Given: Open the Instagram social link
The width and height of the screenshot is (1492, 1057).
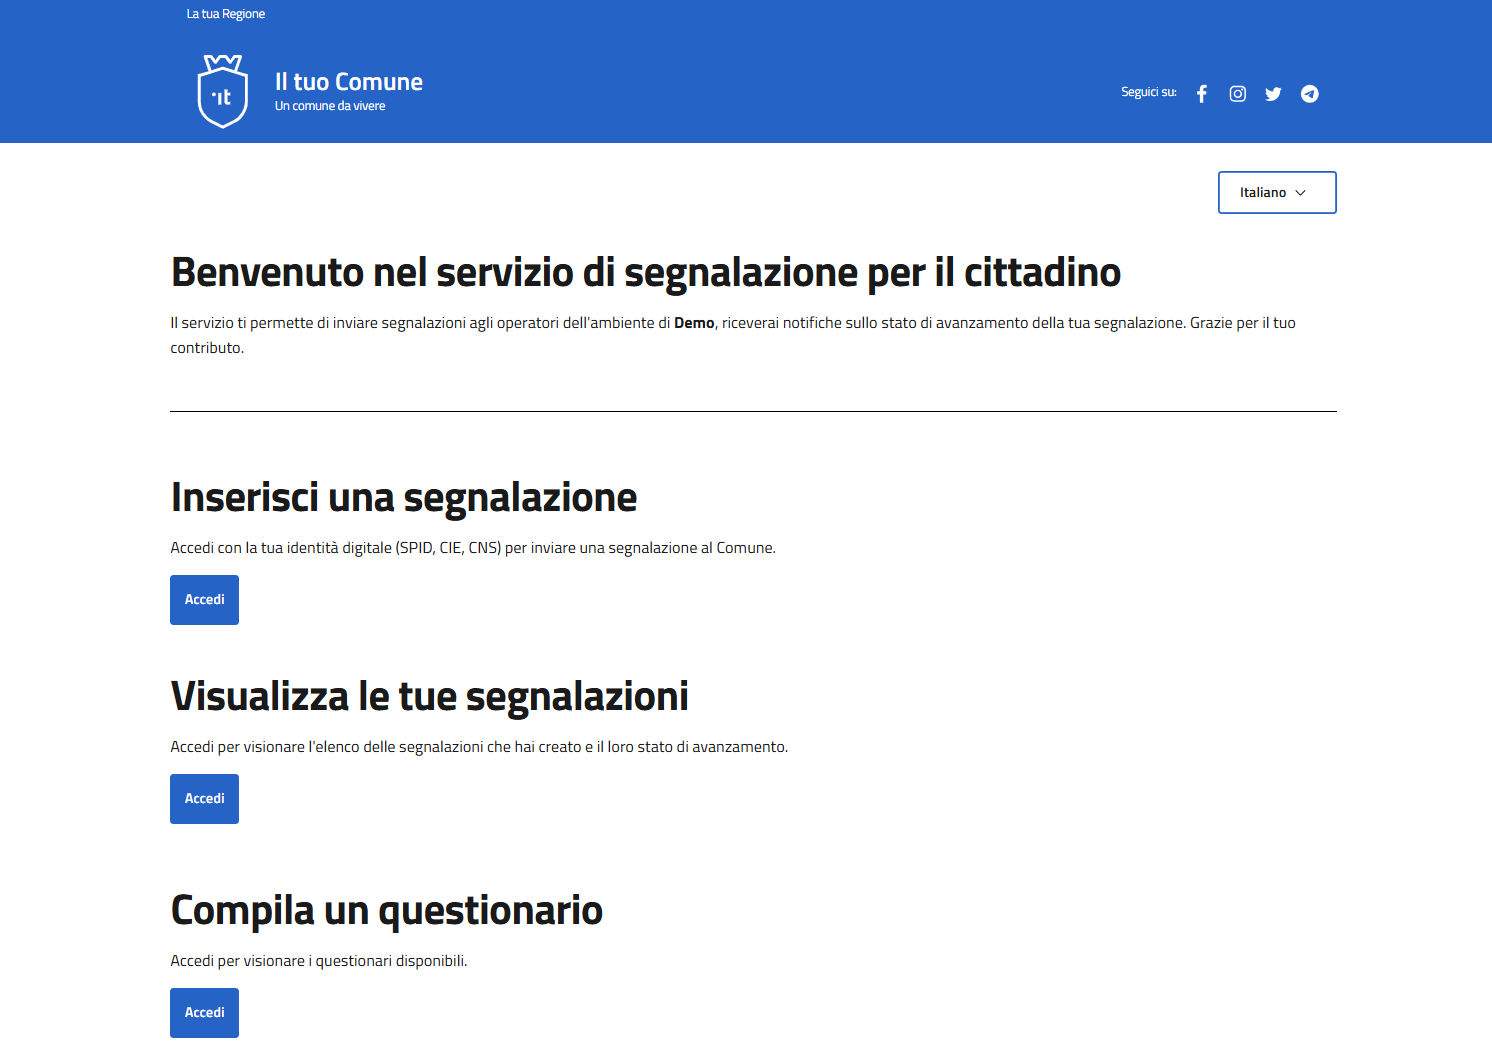Looking at the screenshot, I should tap(1238, 94).
